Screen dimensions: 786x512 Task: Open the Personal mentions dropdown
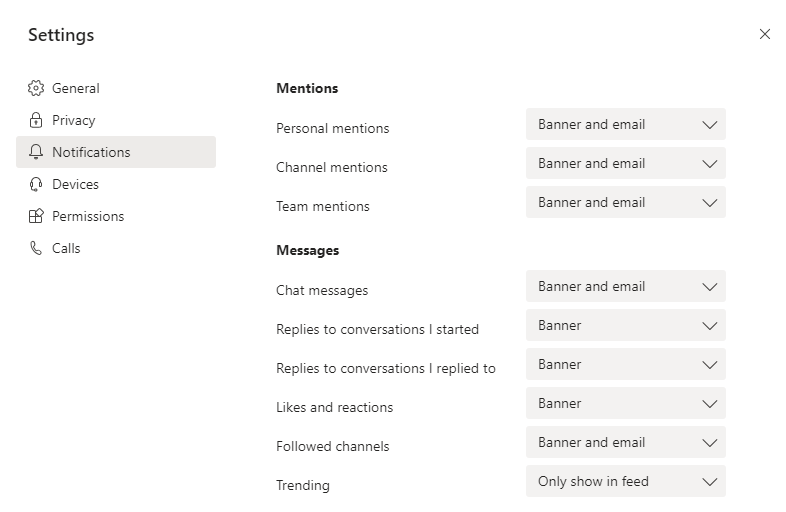pyautogui.click(x=626, y=124)
